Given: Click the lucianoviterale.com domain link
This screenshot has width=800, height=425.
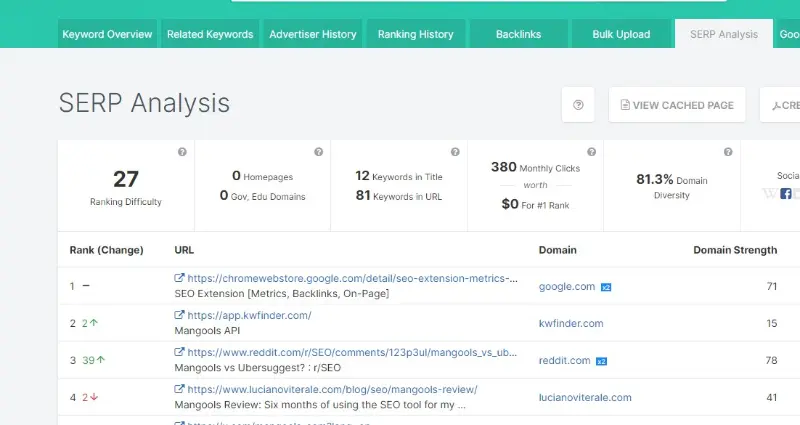Looking at the screenshot, I should tap(585, 397).
